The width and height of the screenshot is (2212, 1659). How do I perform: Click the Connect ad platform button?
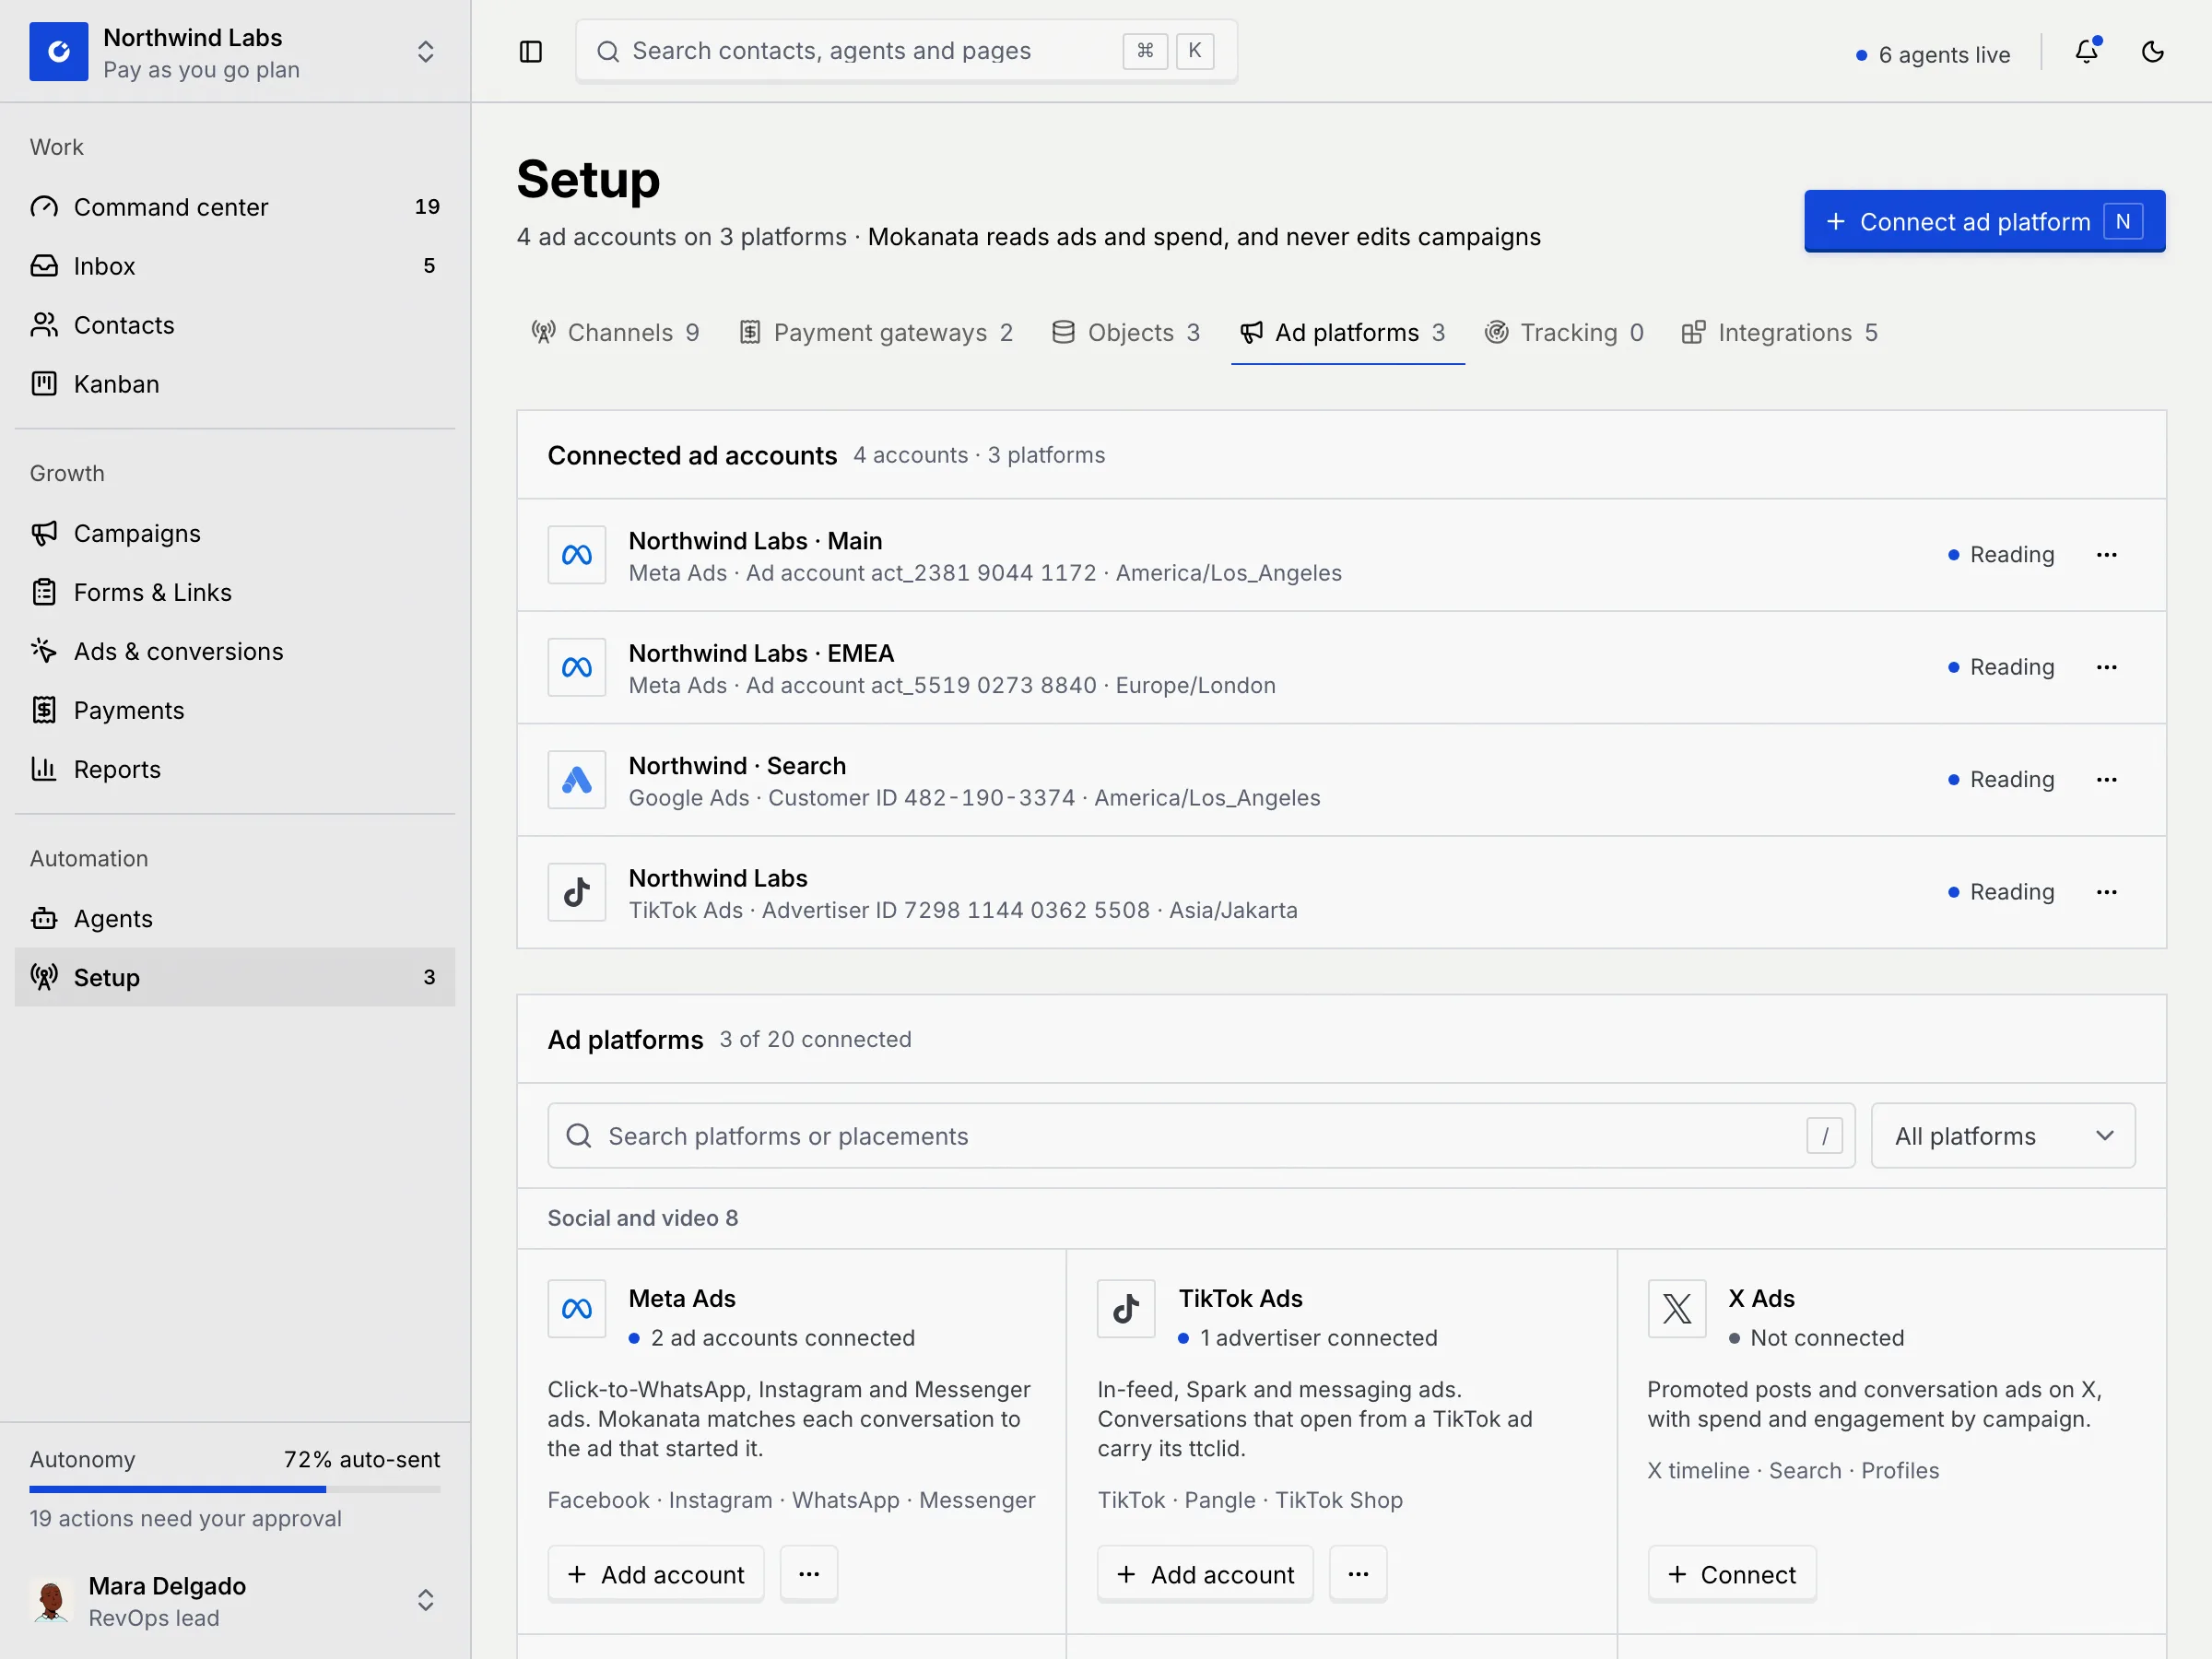[x=1985, y=221]
